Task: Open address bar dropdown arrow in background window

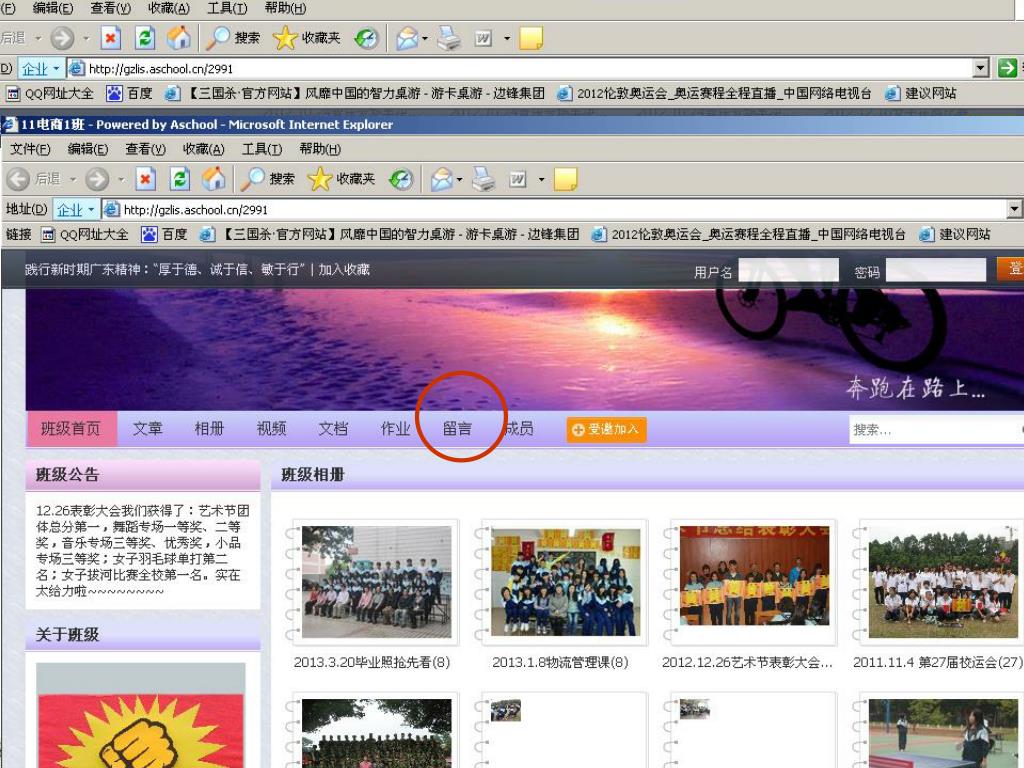Action: point(981,68)
